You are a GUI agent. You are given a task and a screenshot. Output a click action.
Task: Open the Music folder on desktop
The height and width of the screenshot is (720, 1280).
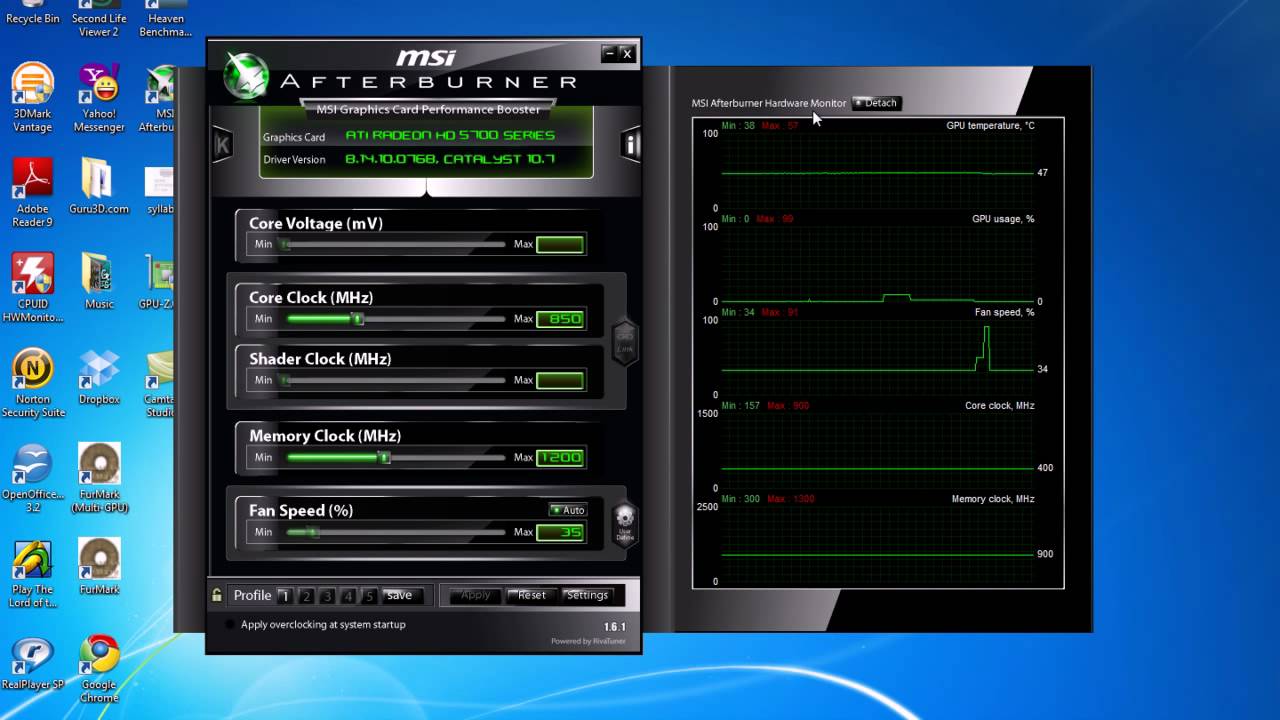click(x=99, y=281)
